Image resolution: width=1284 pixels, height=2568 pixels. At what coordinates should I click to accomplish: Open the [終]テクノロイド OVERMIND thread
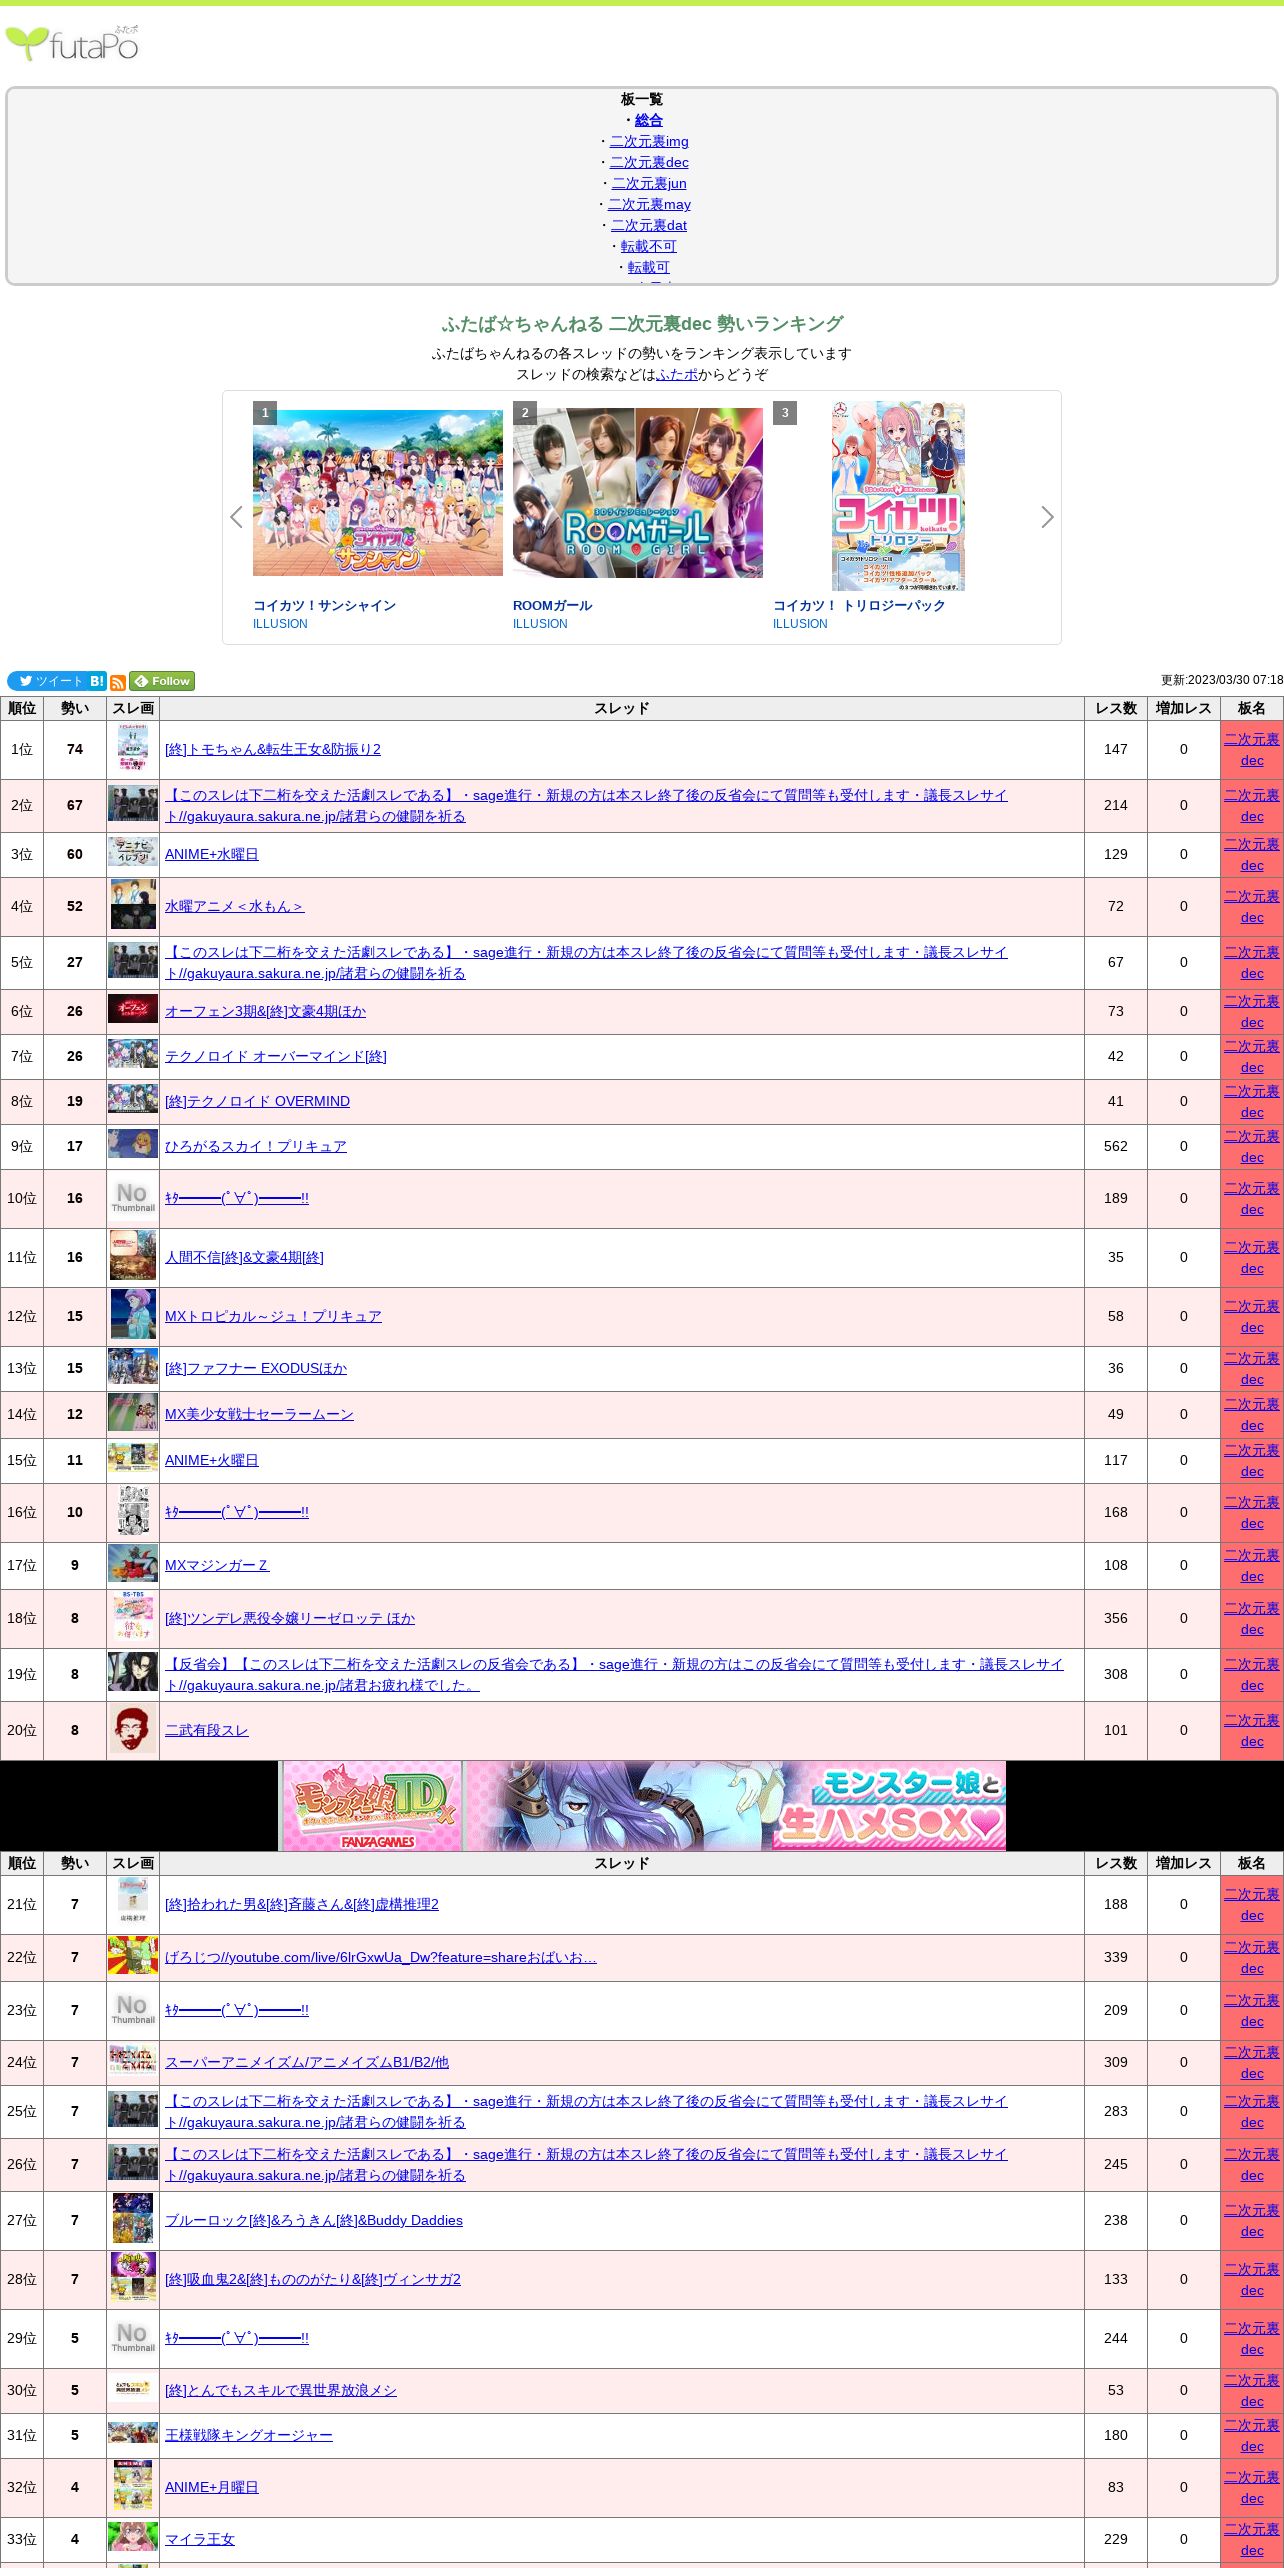(257, 1101)
